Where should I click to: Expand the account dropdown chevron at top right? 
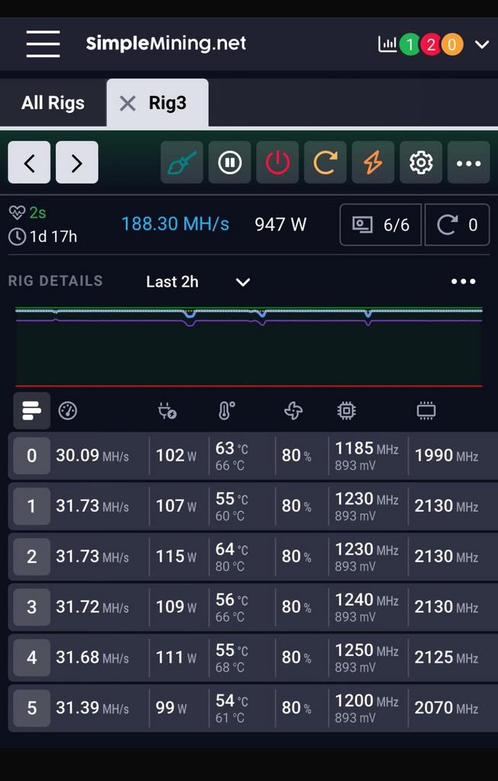(482, 45)
